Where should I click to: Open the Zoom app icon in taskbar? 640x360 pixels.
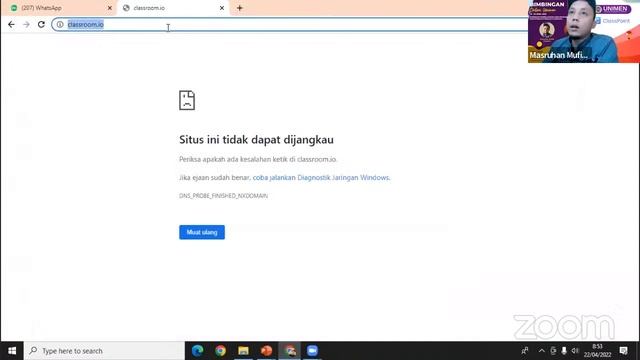[x=312, y=351]
